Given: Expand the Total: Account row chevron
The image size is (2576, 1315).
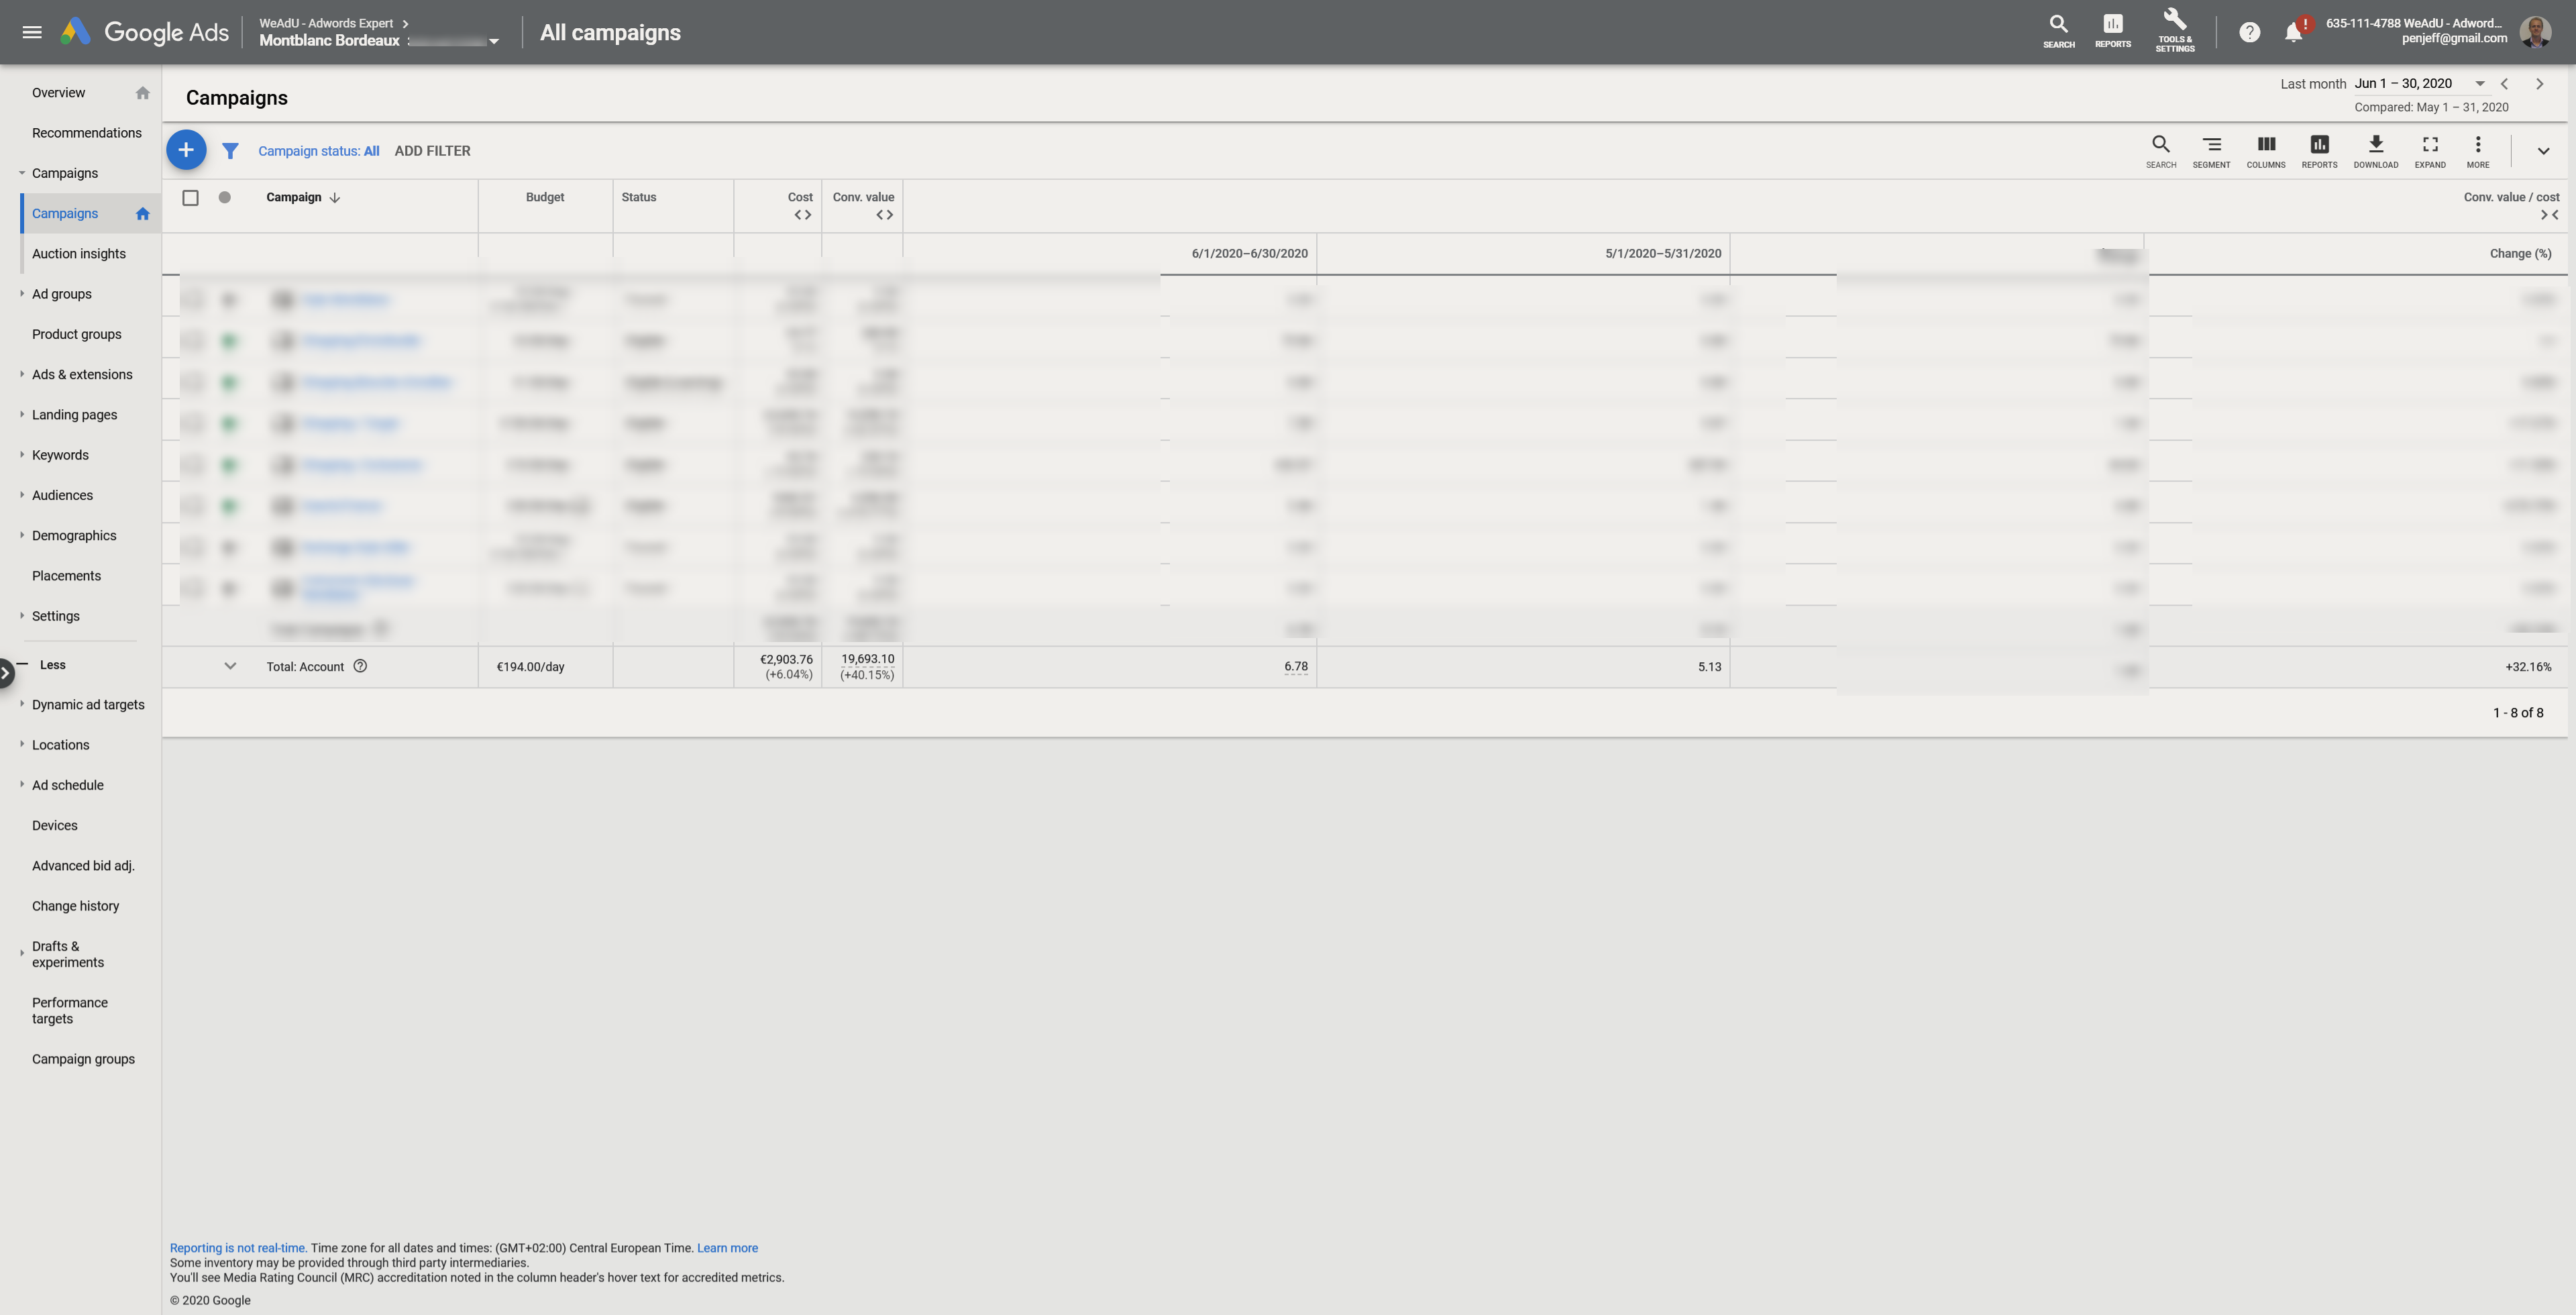Looking at the screenshot, I should [x=230, y=666].
